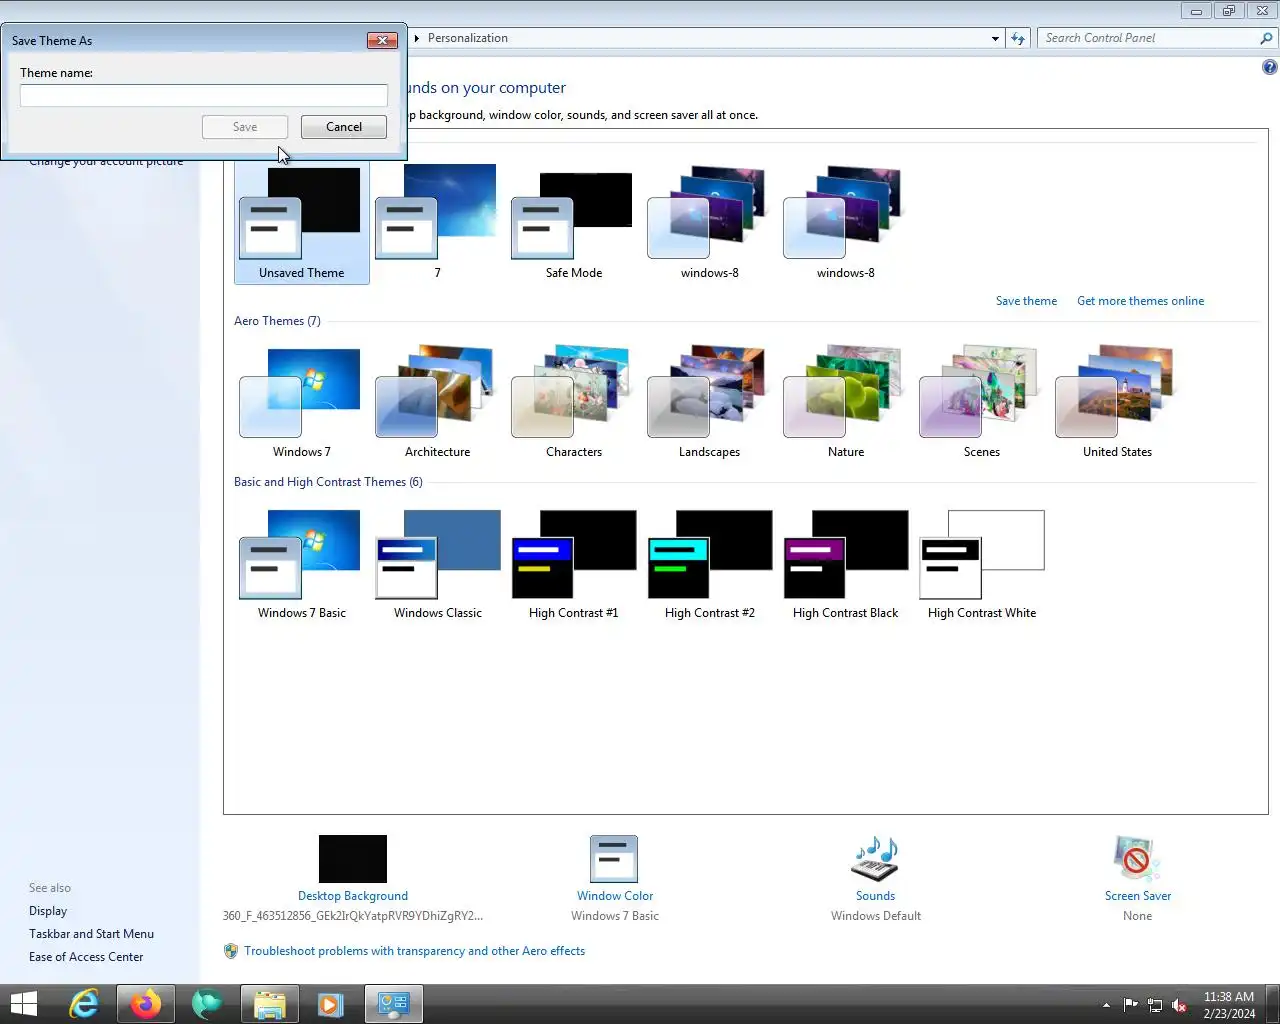Image resolution: width=1280 pixels, height=1024 pixels.
Task: Open Windows Explorer folder on taskbar
Action: 269,1003
